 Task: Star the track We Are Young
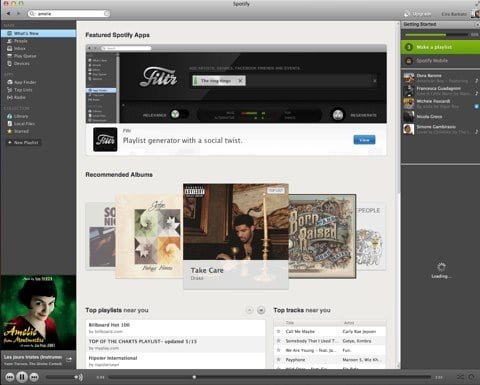(278, 350)
